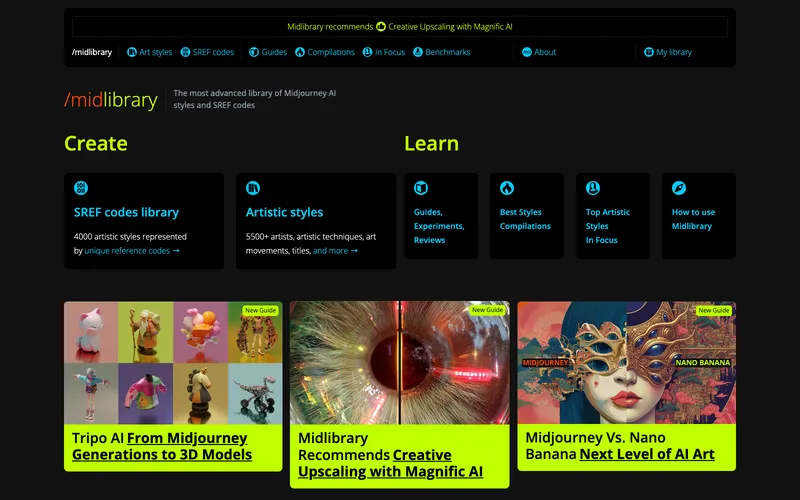Click the My library icon in navbar

tap(648, 52)
